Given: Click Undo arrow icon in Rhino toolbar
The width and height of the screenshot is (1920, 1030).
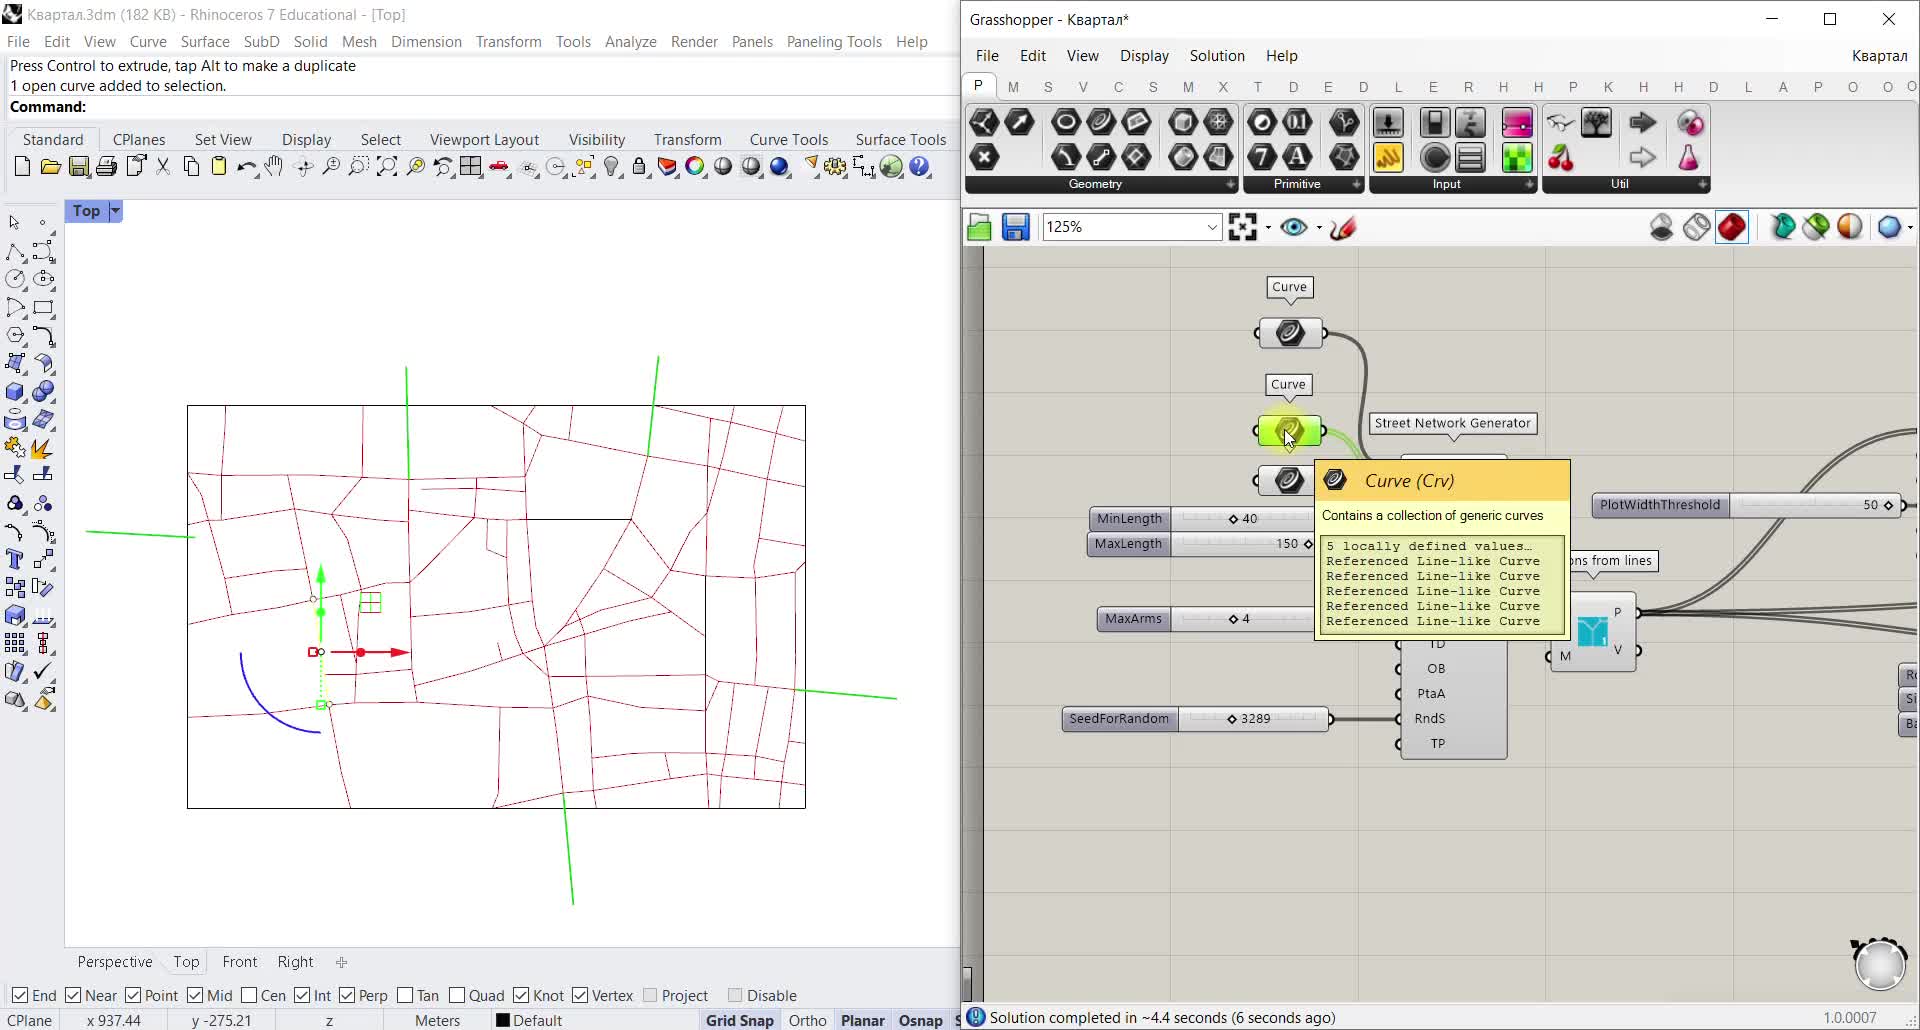Looking at the screenshot, I should click(x=246, y=167).
